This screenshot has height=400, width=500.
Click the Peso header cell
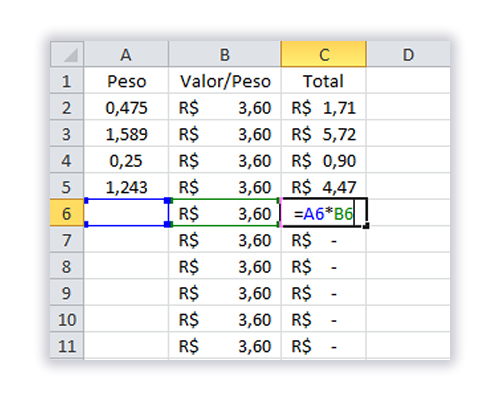click(x=126, y=81)
